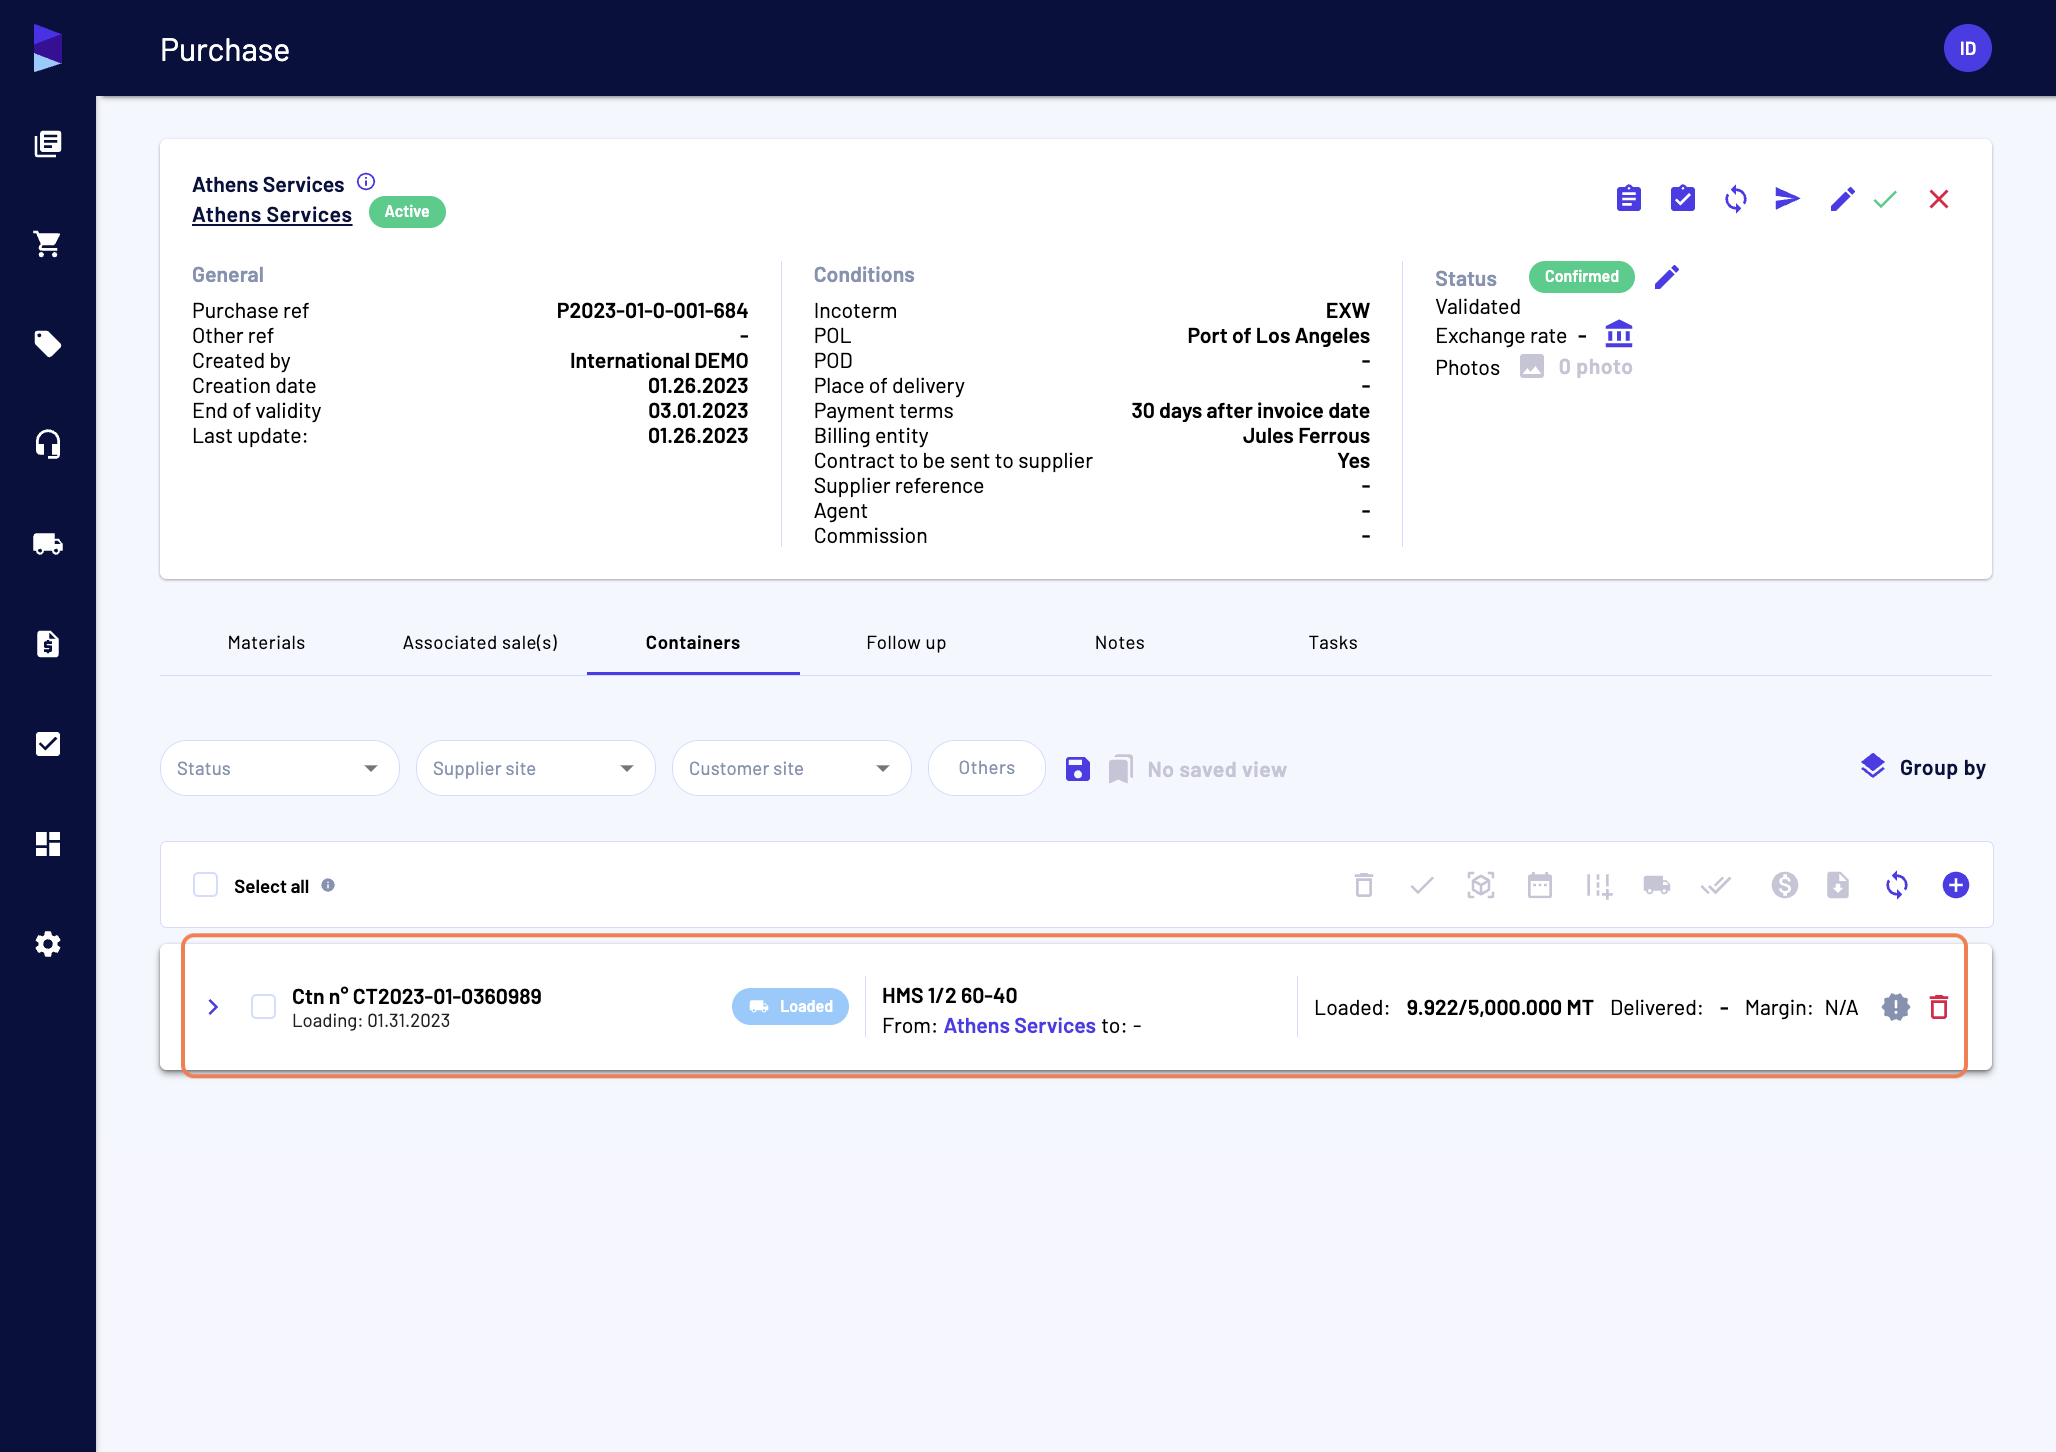
Task: Click the 0 photo placeholder
Action: click(x=1576, y=367)
